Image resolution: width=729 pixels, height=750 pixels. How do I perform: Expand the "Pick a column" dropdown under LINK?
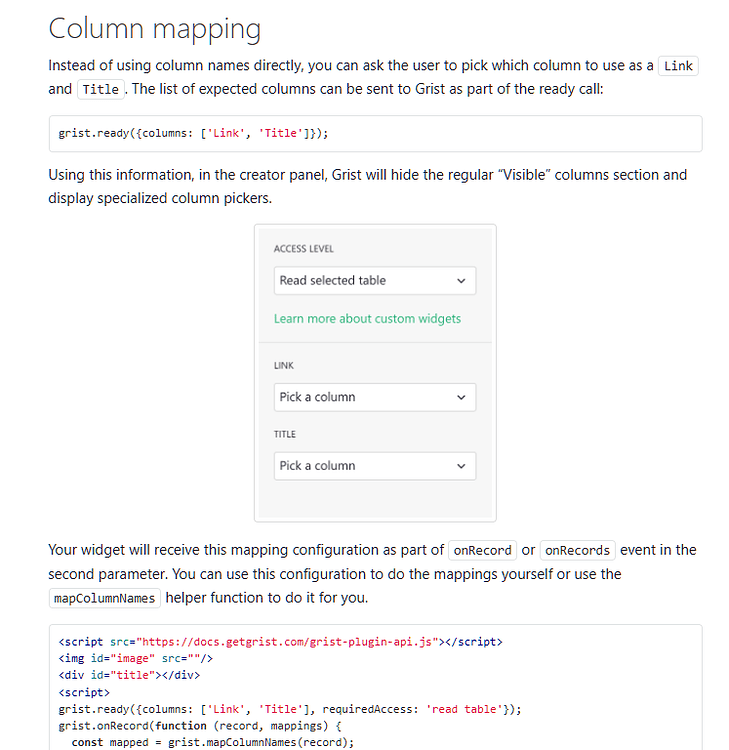pyautogui.click(x=374, y=397)
